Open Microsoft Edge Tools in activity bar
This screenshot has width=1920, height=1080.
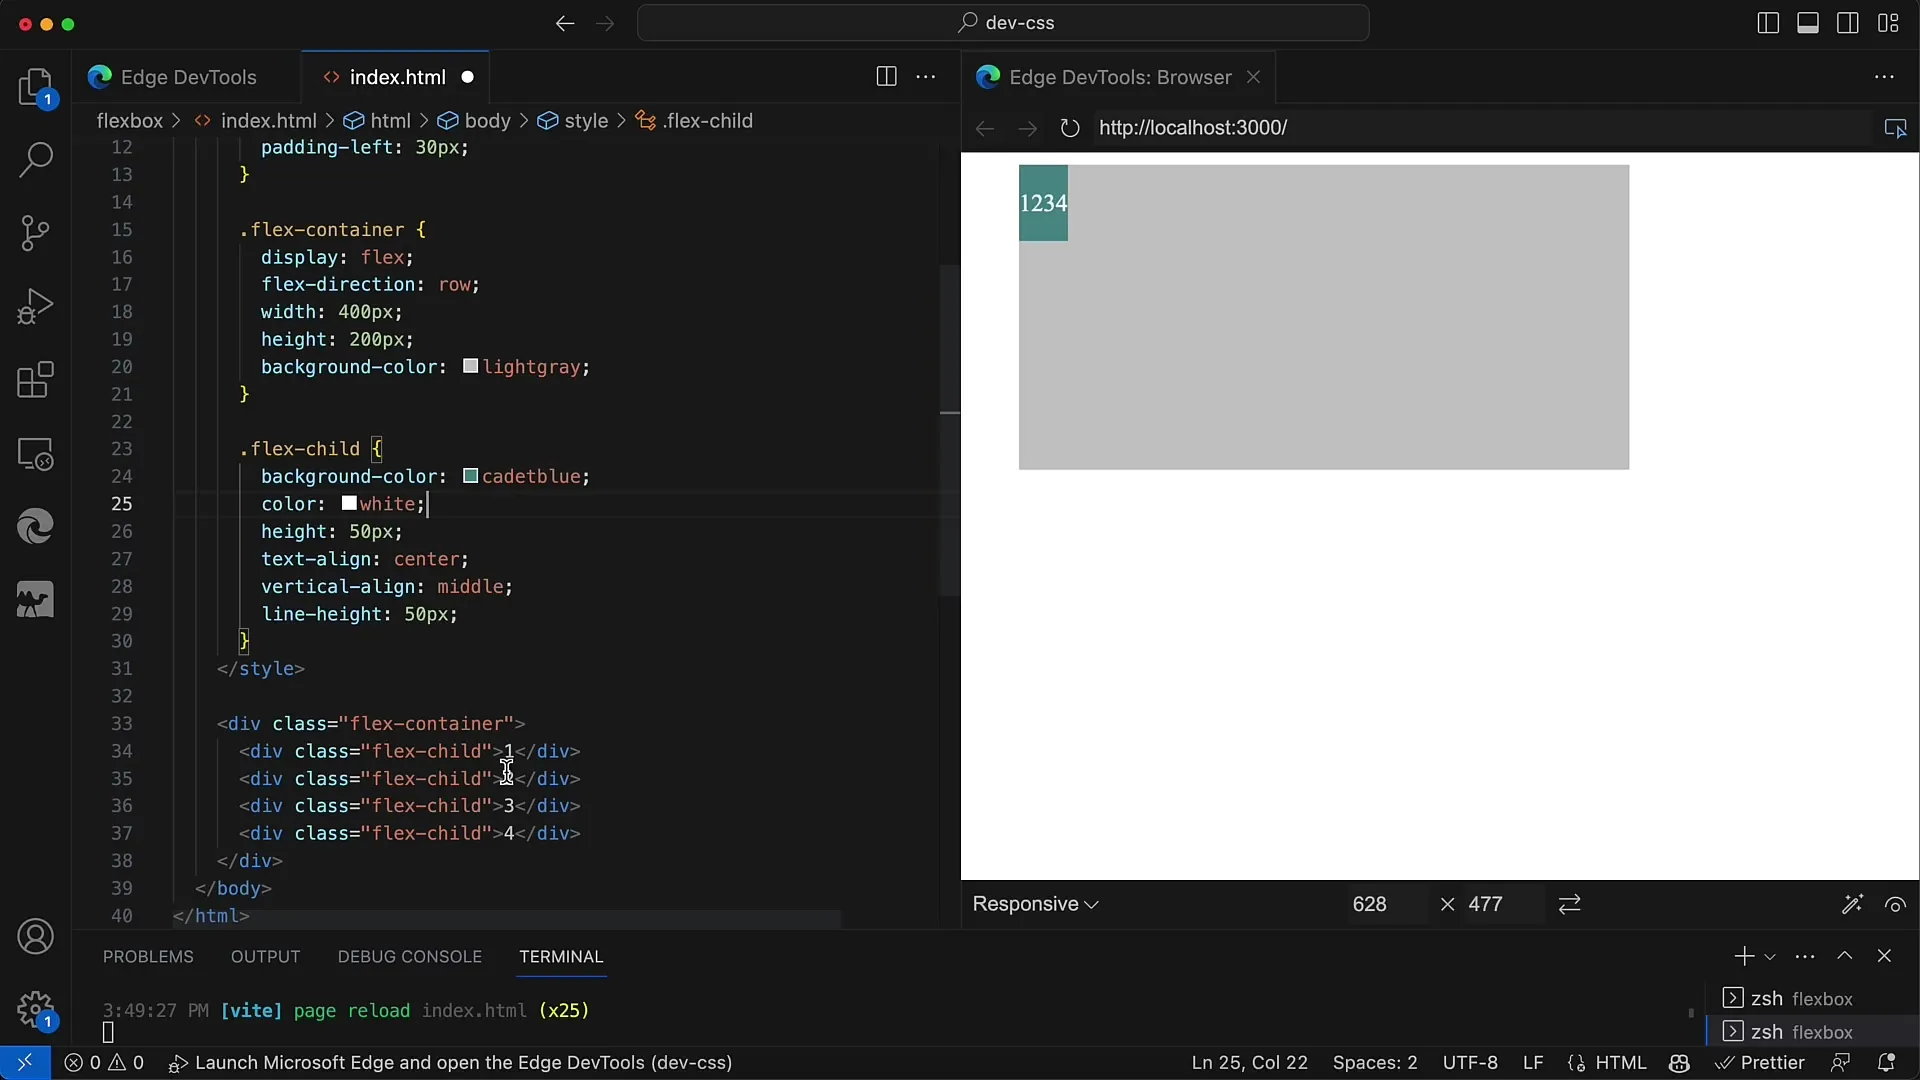pos(36,527)
